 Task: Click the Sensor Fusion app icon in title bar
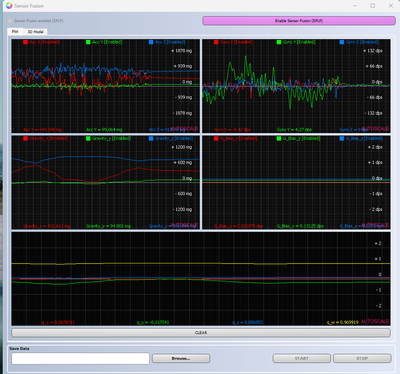pyautogui.click(x=9, y=6)
